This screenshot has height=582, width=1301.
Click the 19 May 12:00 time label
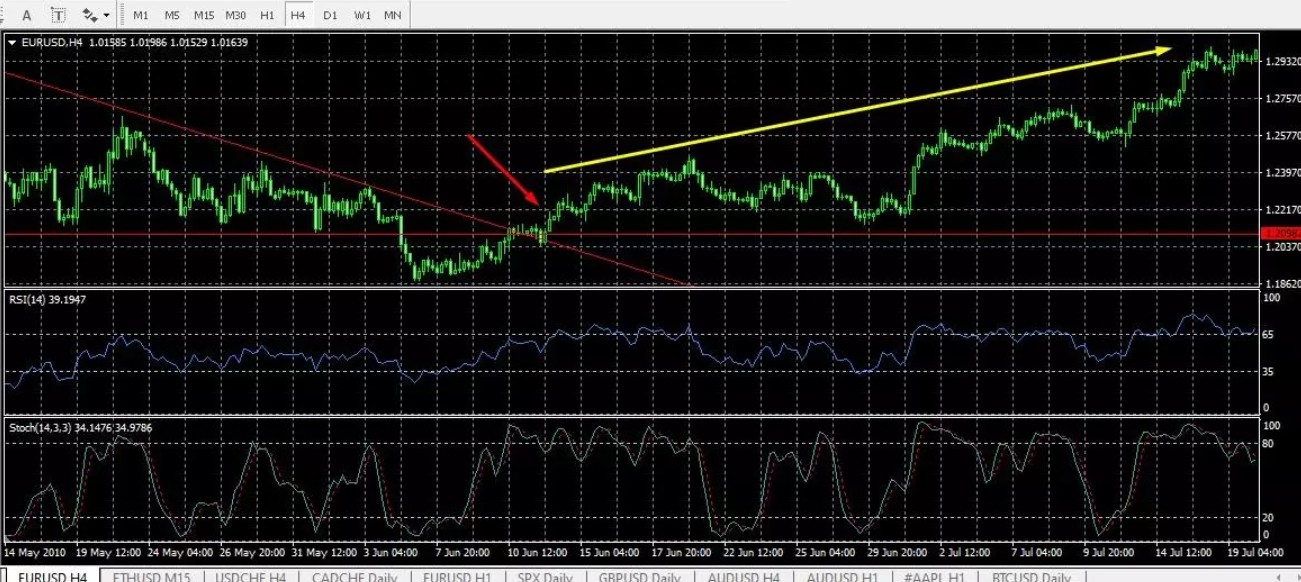[x=110, y=552]
